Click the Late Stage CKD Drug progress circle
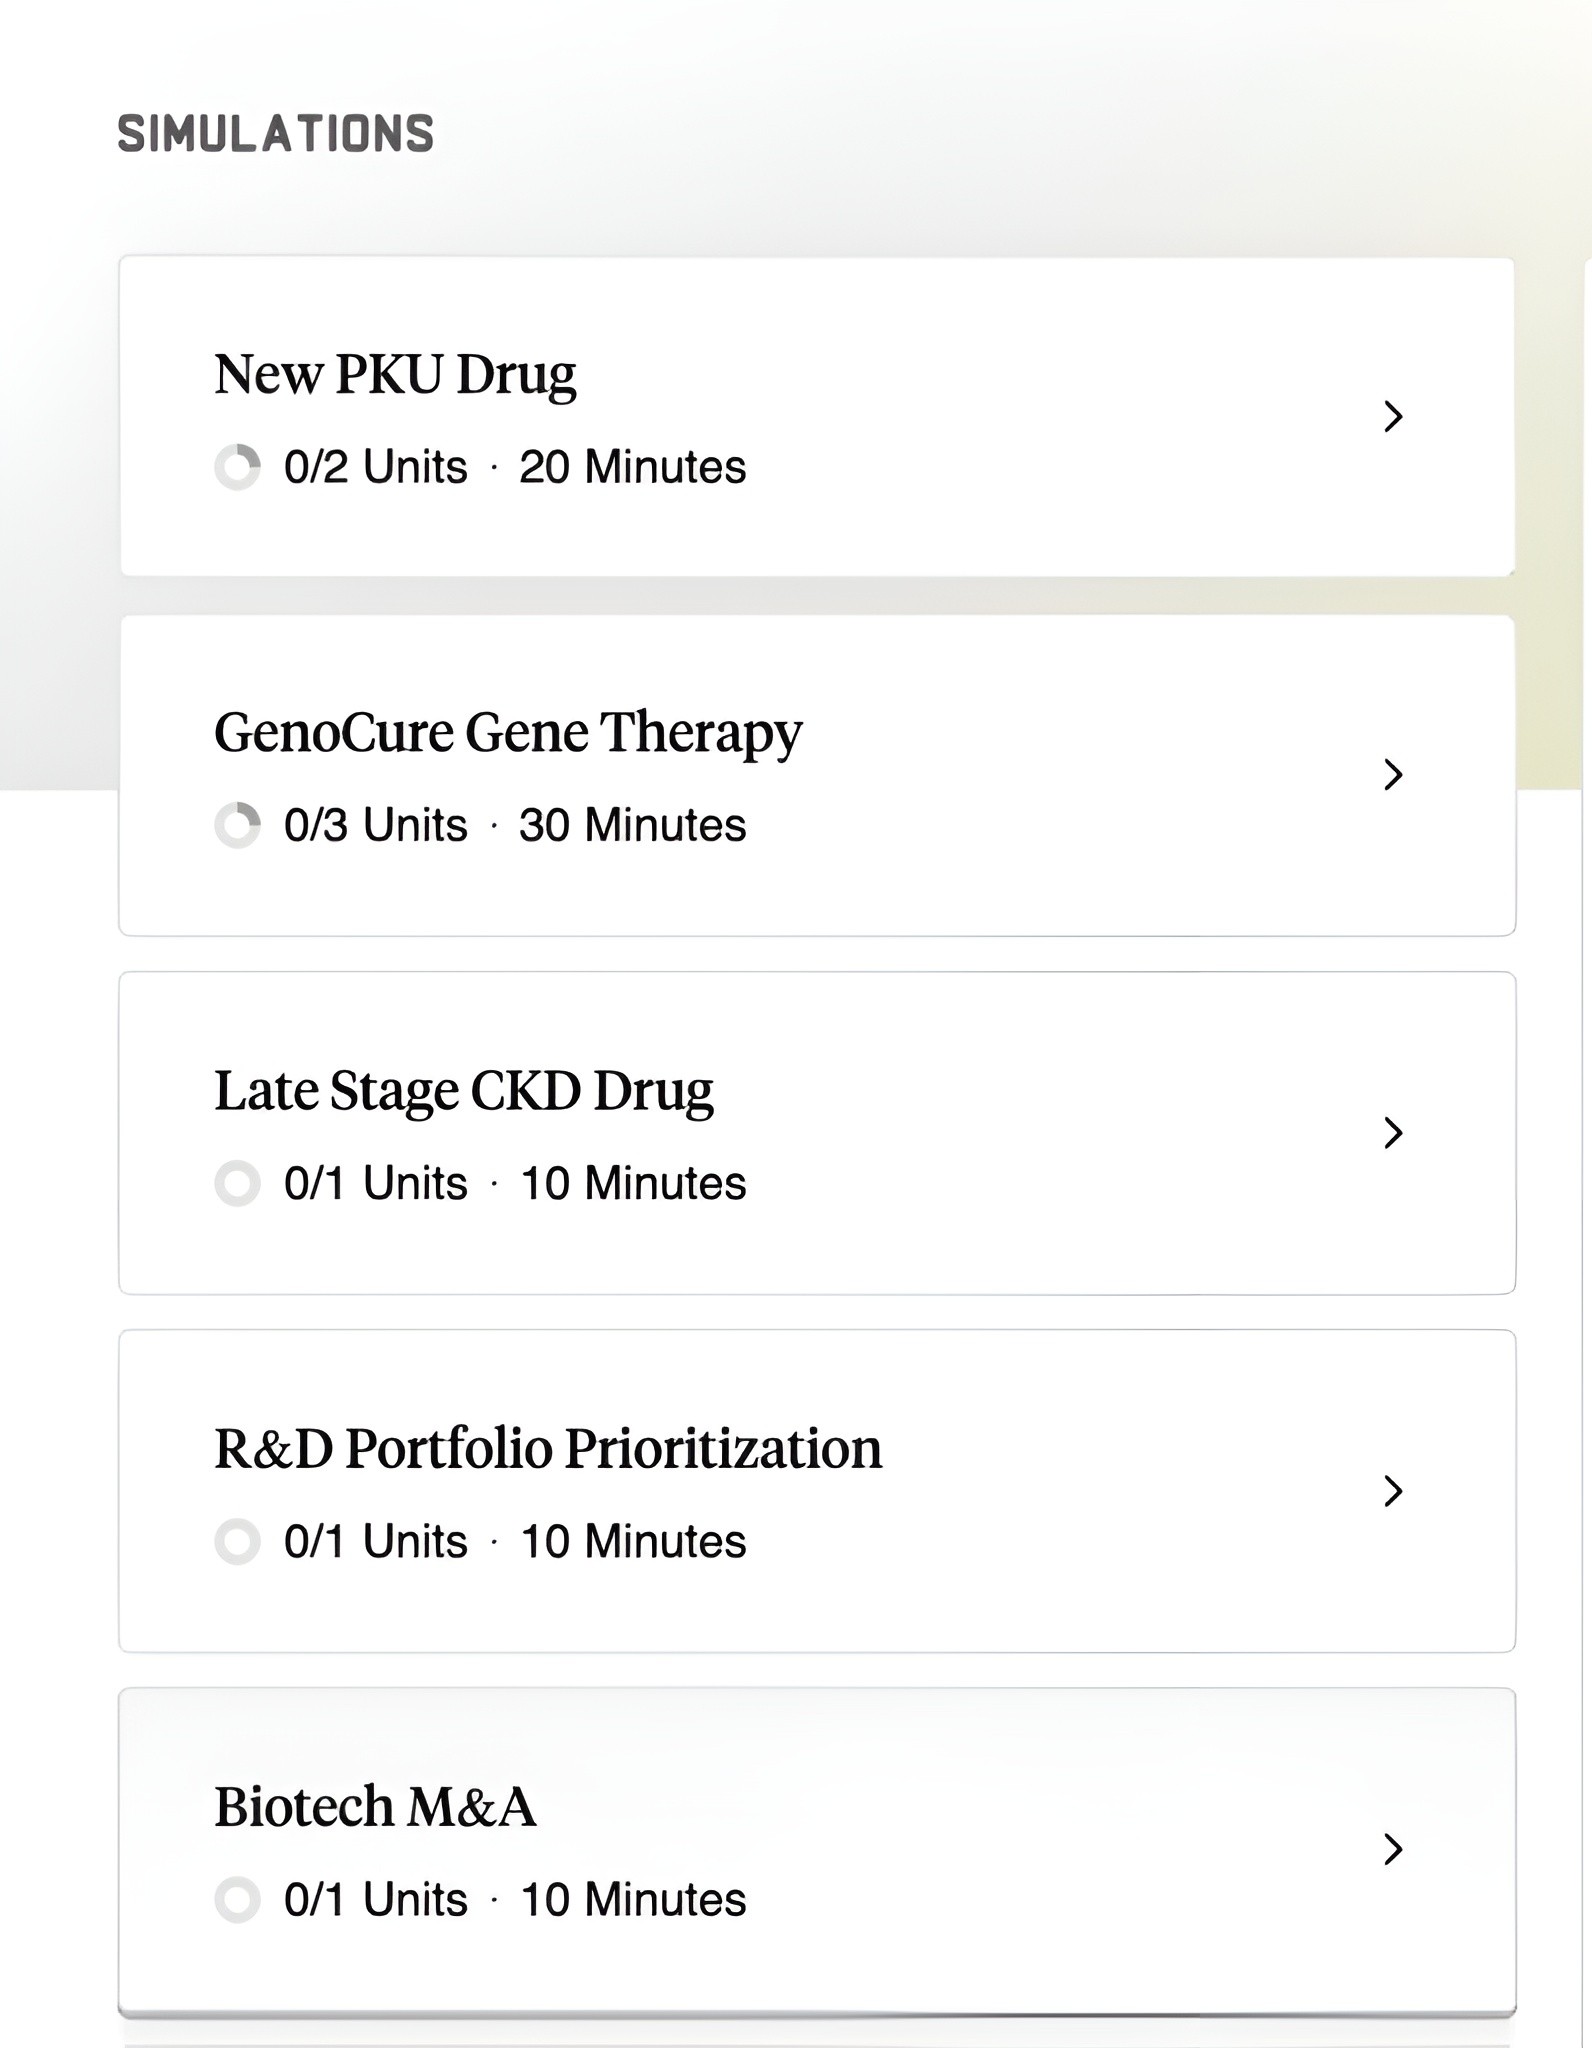This screenshot has height=2048, width=1592. 238,1183
